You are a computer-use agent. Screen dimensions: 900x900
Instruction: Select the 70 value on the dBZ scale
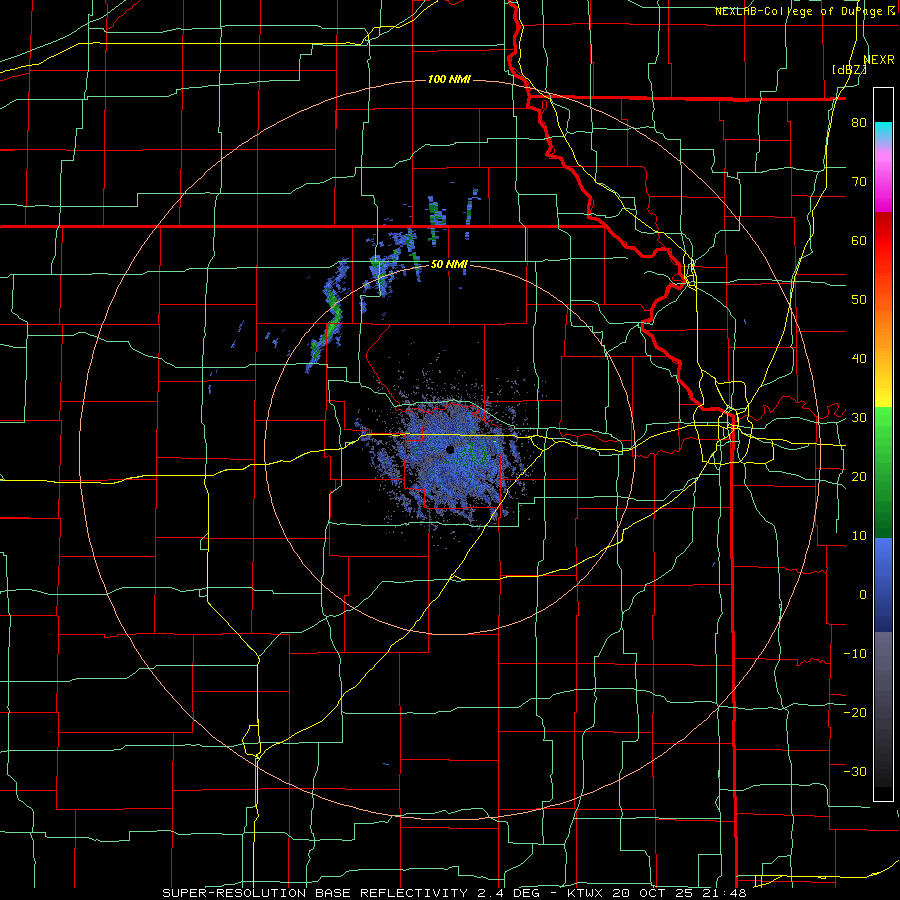859,181
